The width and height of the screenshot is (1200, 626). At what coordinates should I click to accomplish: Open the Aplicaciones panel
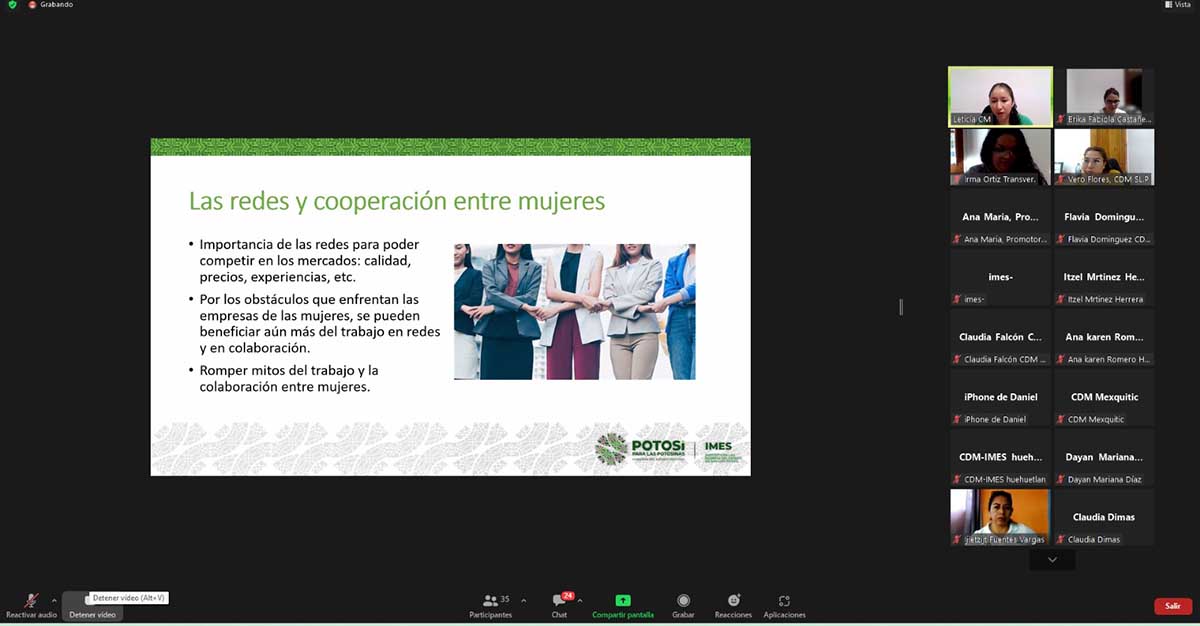(x=784, y=603)
